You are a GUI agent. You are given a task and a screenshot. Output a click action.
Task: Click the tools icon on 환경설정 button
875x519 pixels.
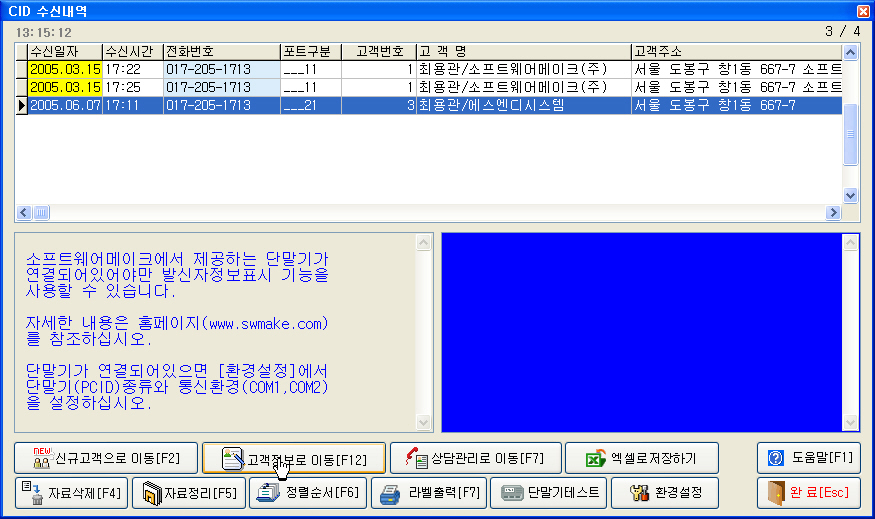click(639, 493)
